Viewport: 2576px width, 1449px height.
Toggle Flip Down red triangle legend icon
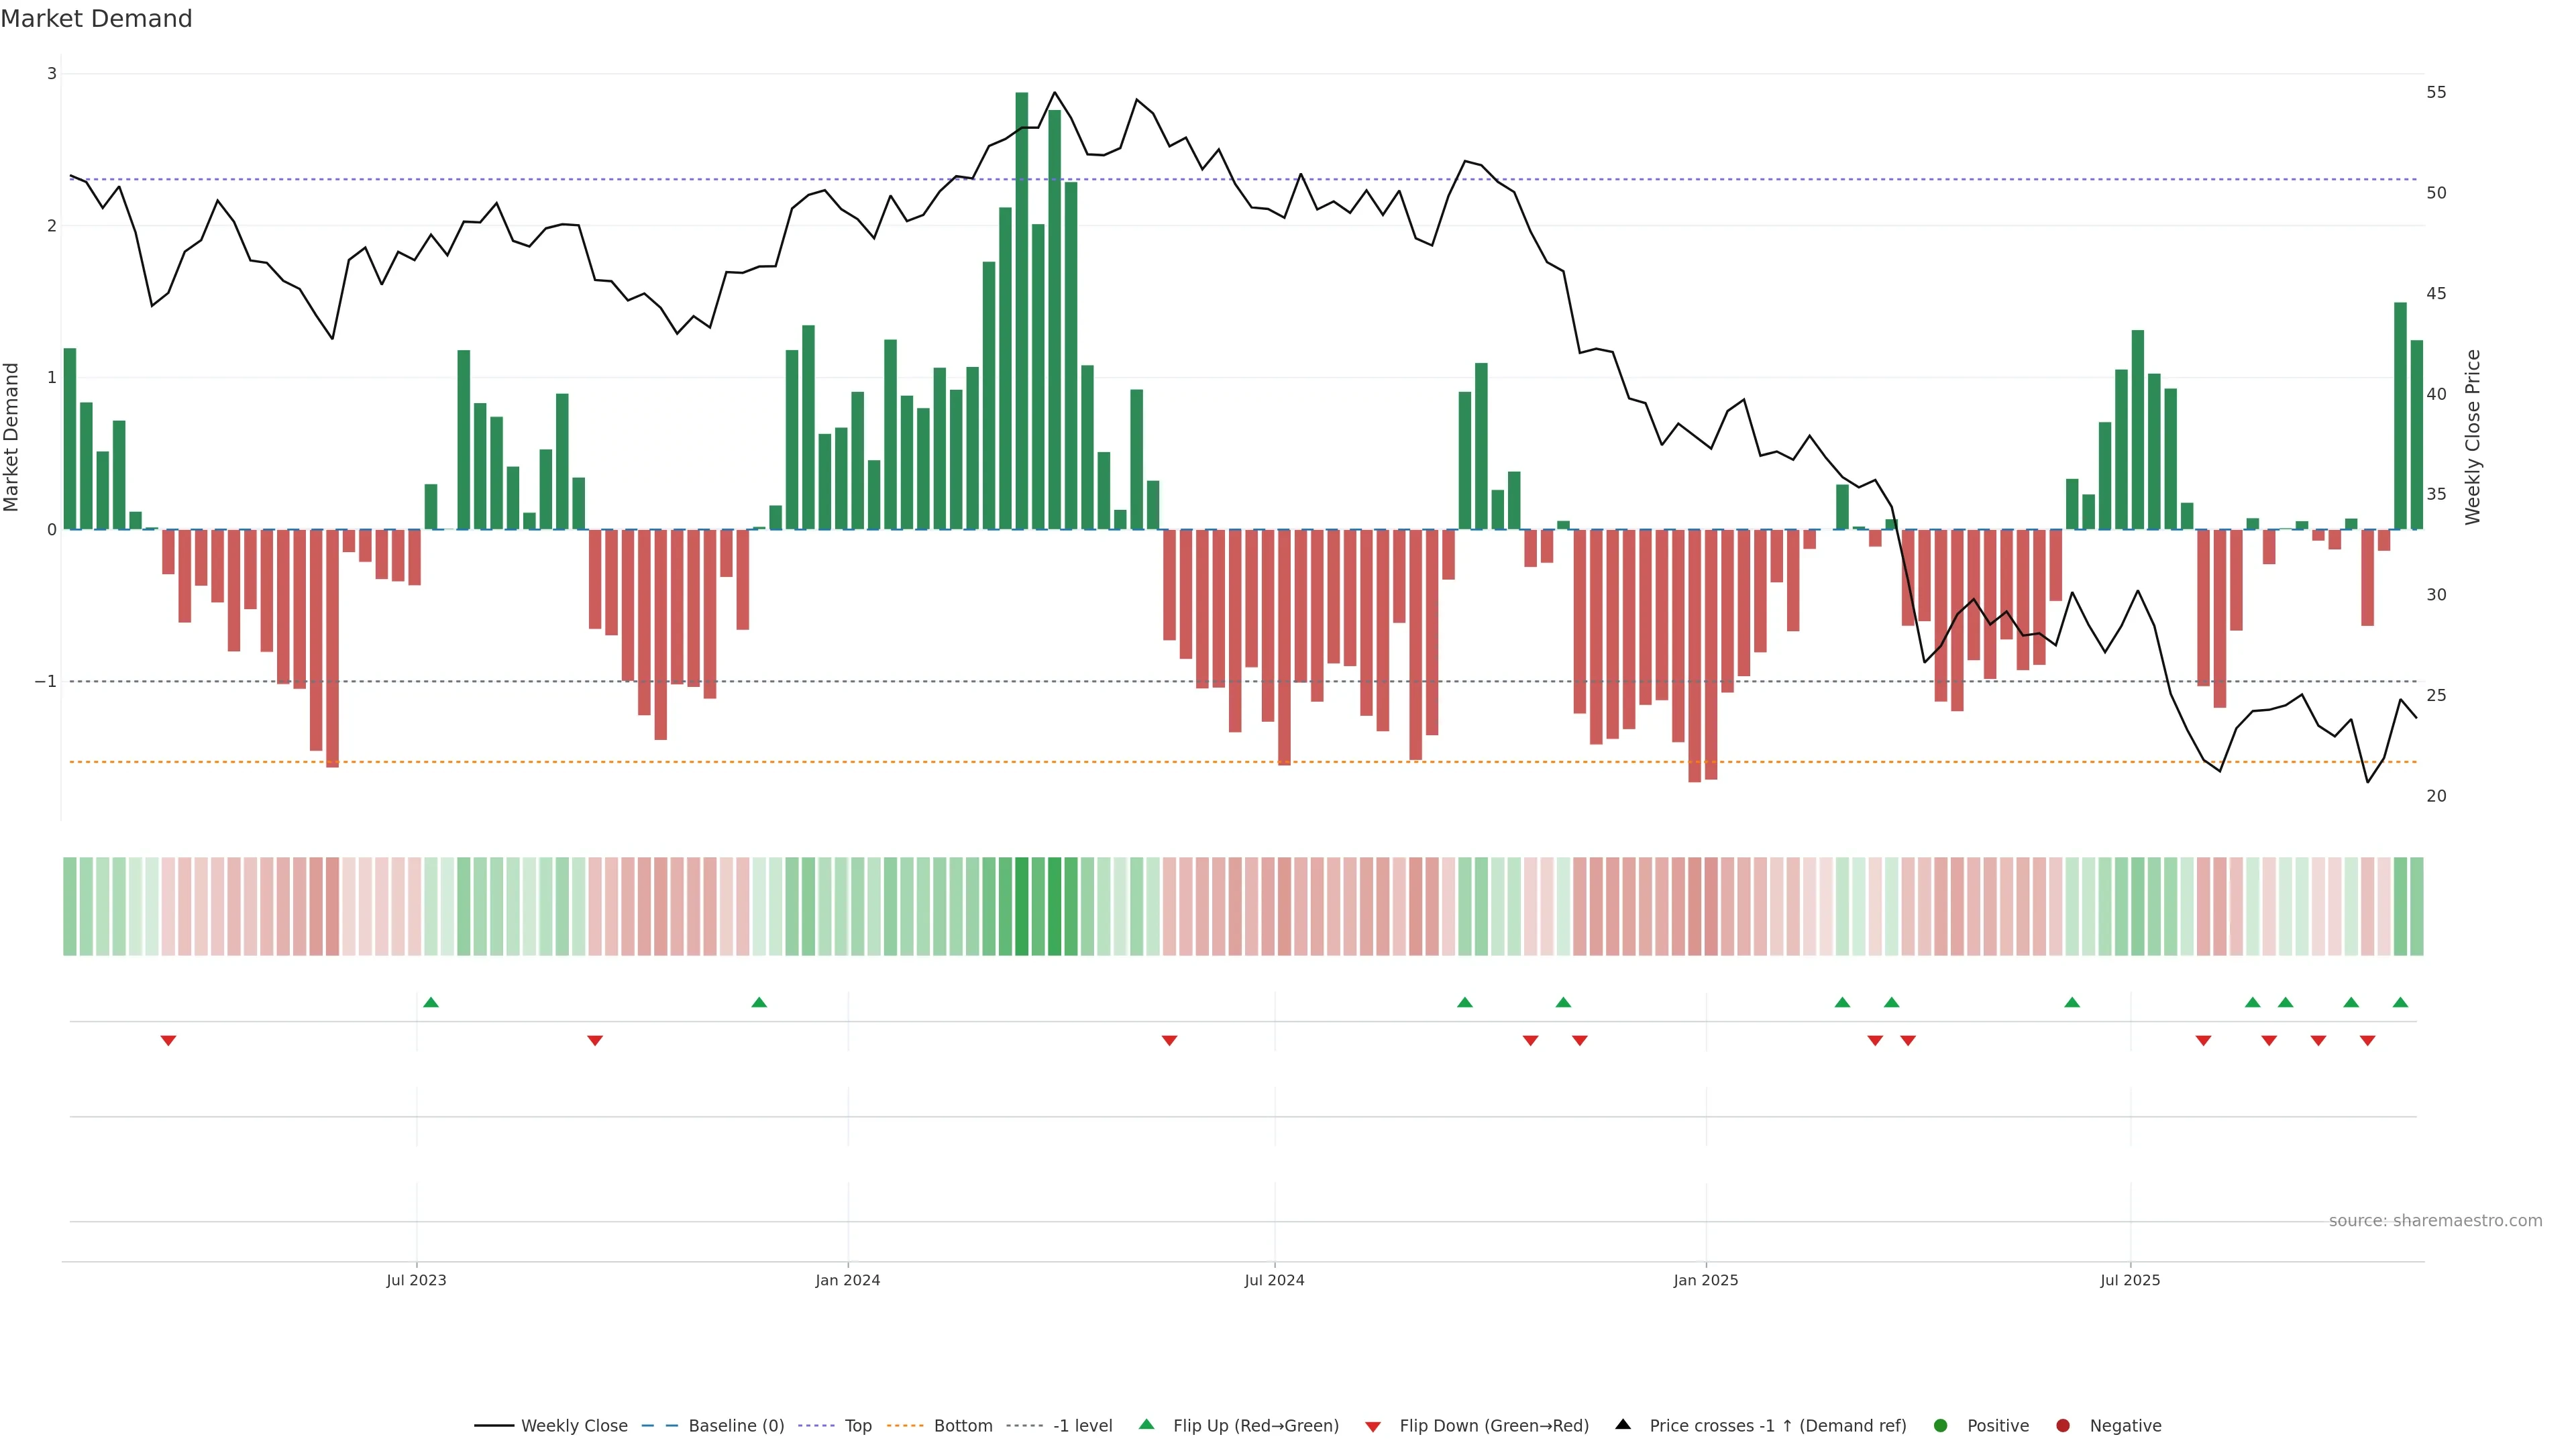[1373, 1426]
